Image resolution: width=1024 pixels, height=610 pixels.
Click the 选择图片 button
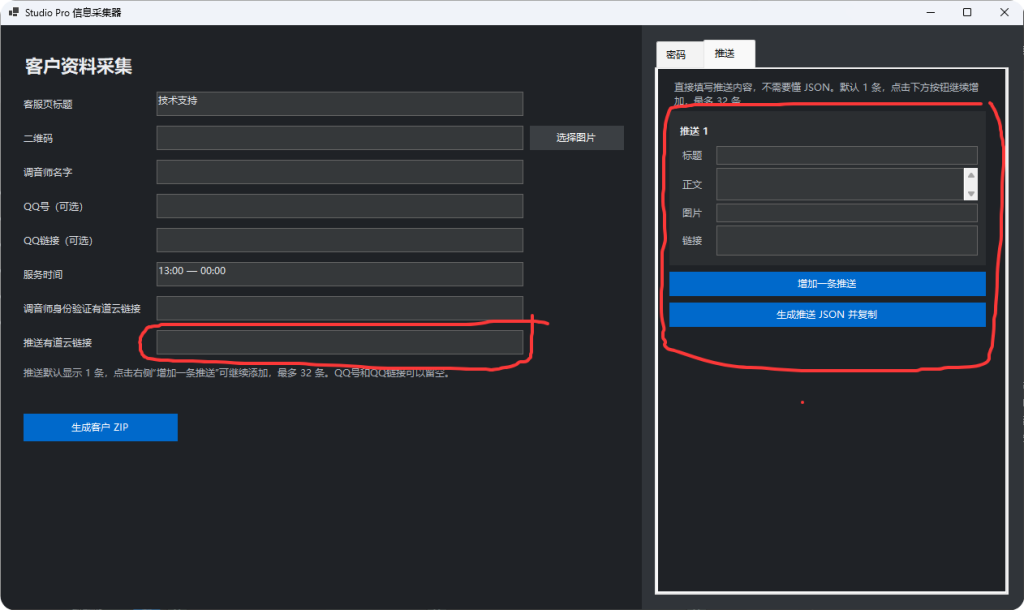point(576,138)
